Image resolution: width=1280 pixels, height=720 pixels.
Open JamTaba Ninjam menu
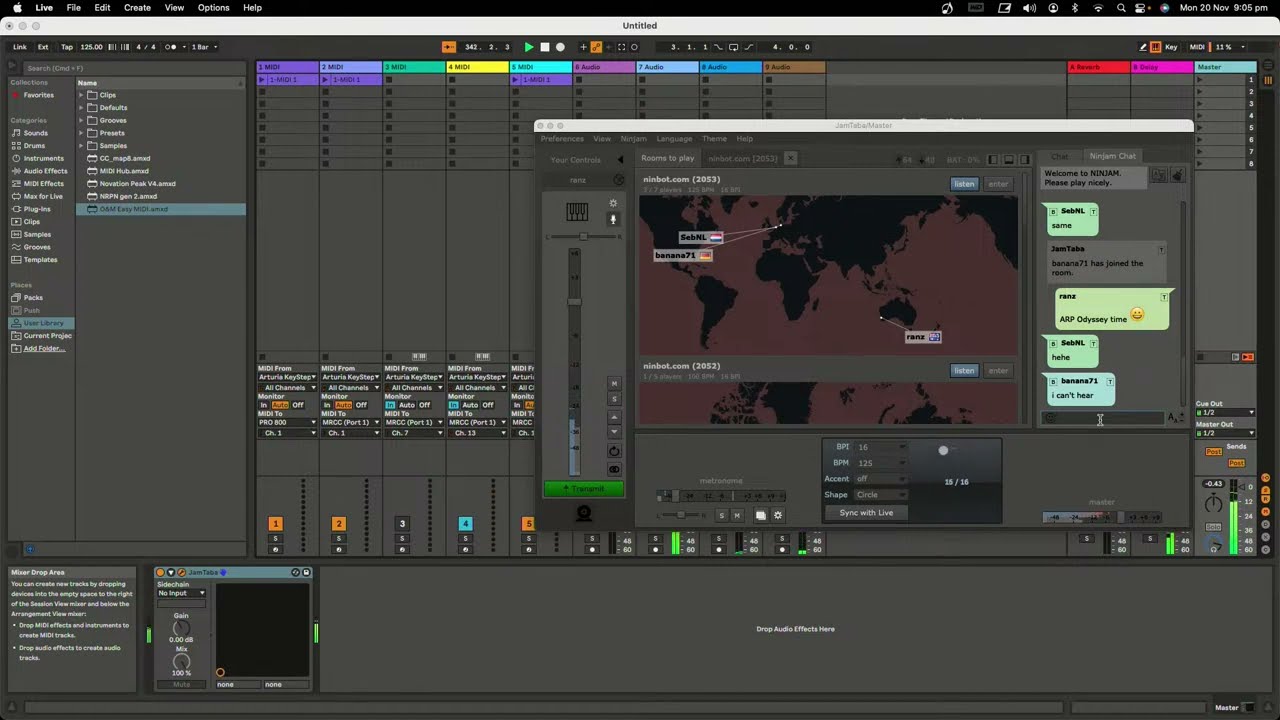click(x=633, y=139)
